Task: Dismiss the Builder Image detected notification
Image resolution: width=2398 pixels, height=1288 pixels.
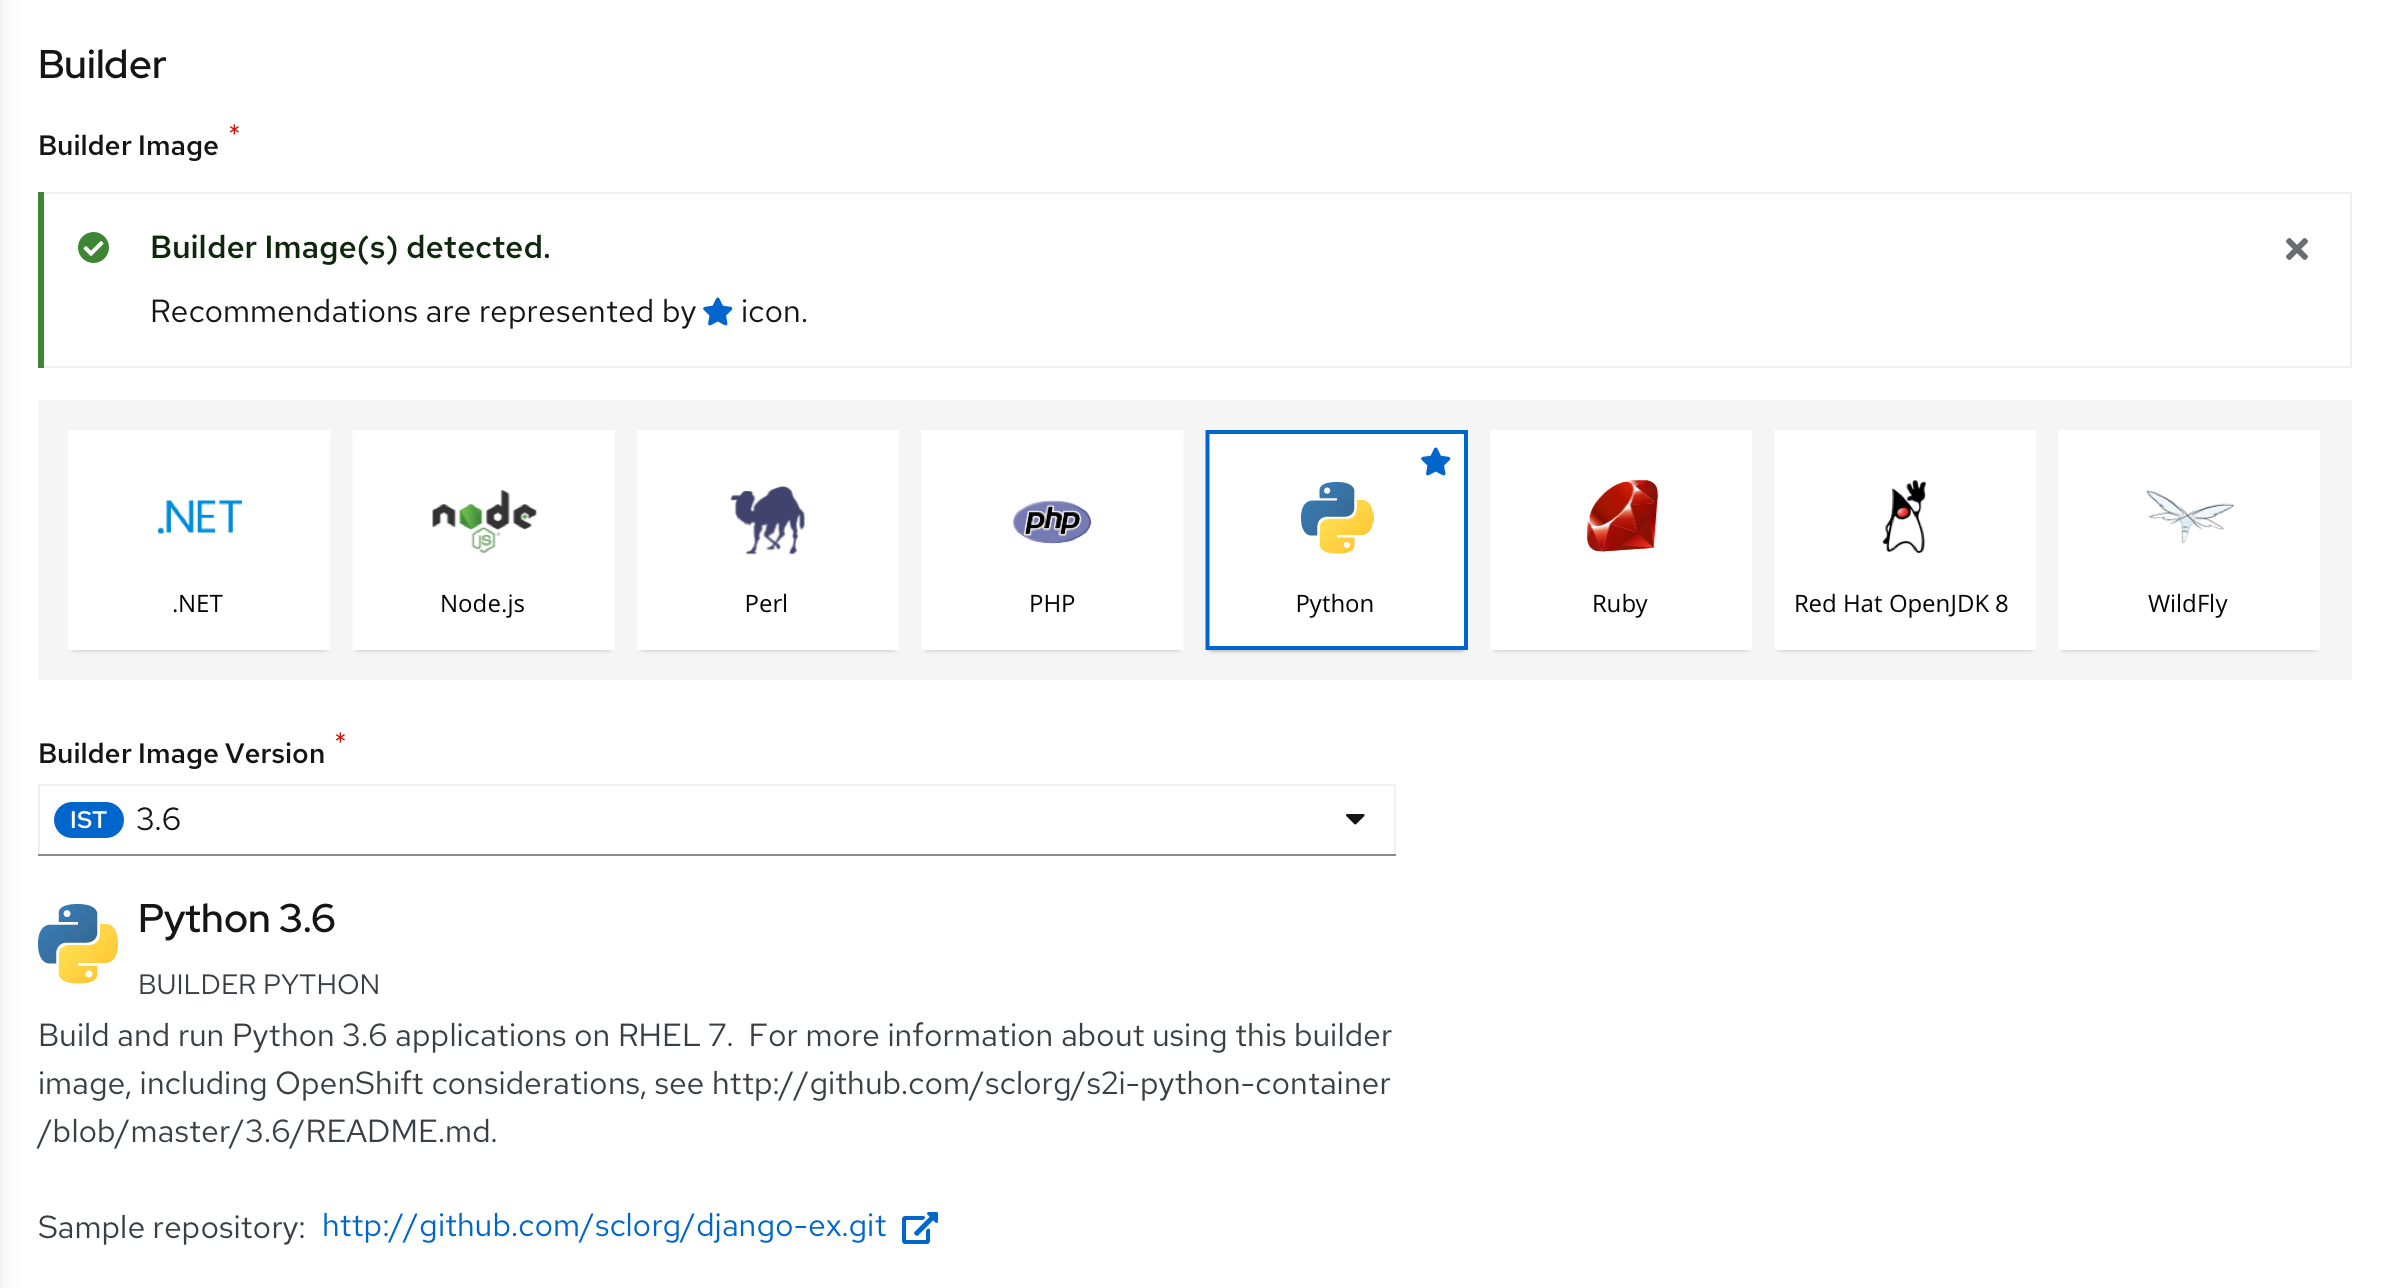Action: tap(2300, 249)
